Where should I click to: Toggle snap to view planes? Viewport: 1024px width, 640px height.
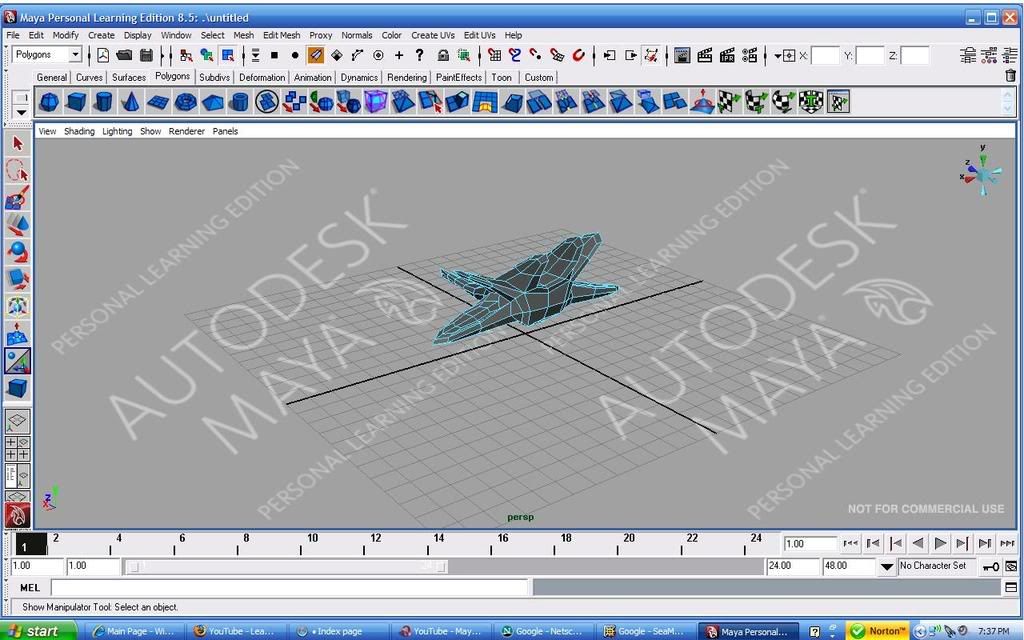(557, 56)
